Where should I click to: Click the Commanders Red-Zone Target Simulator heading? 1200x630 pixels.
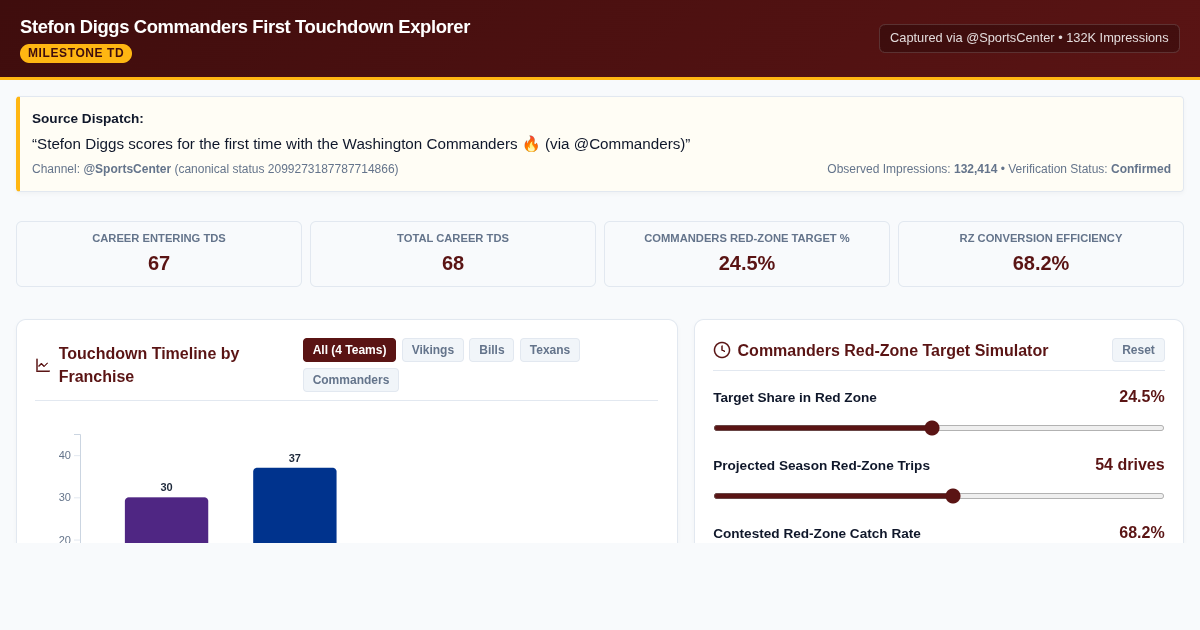click(893, 350)
